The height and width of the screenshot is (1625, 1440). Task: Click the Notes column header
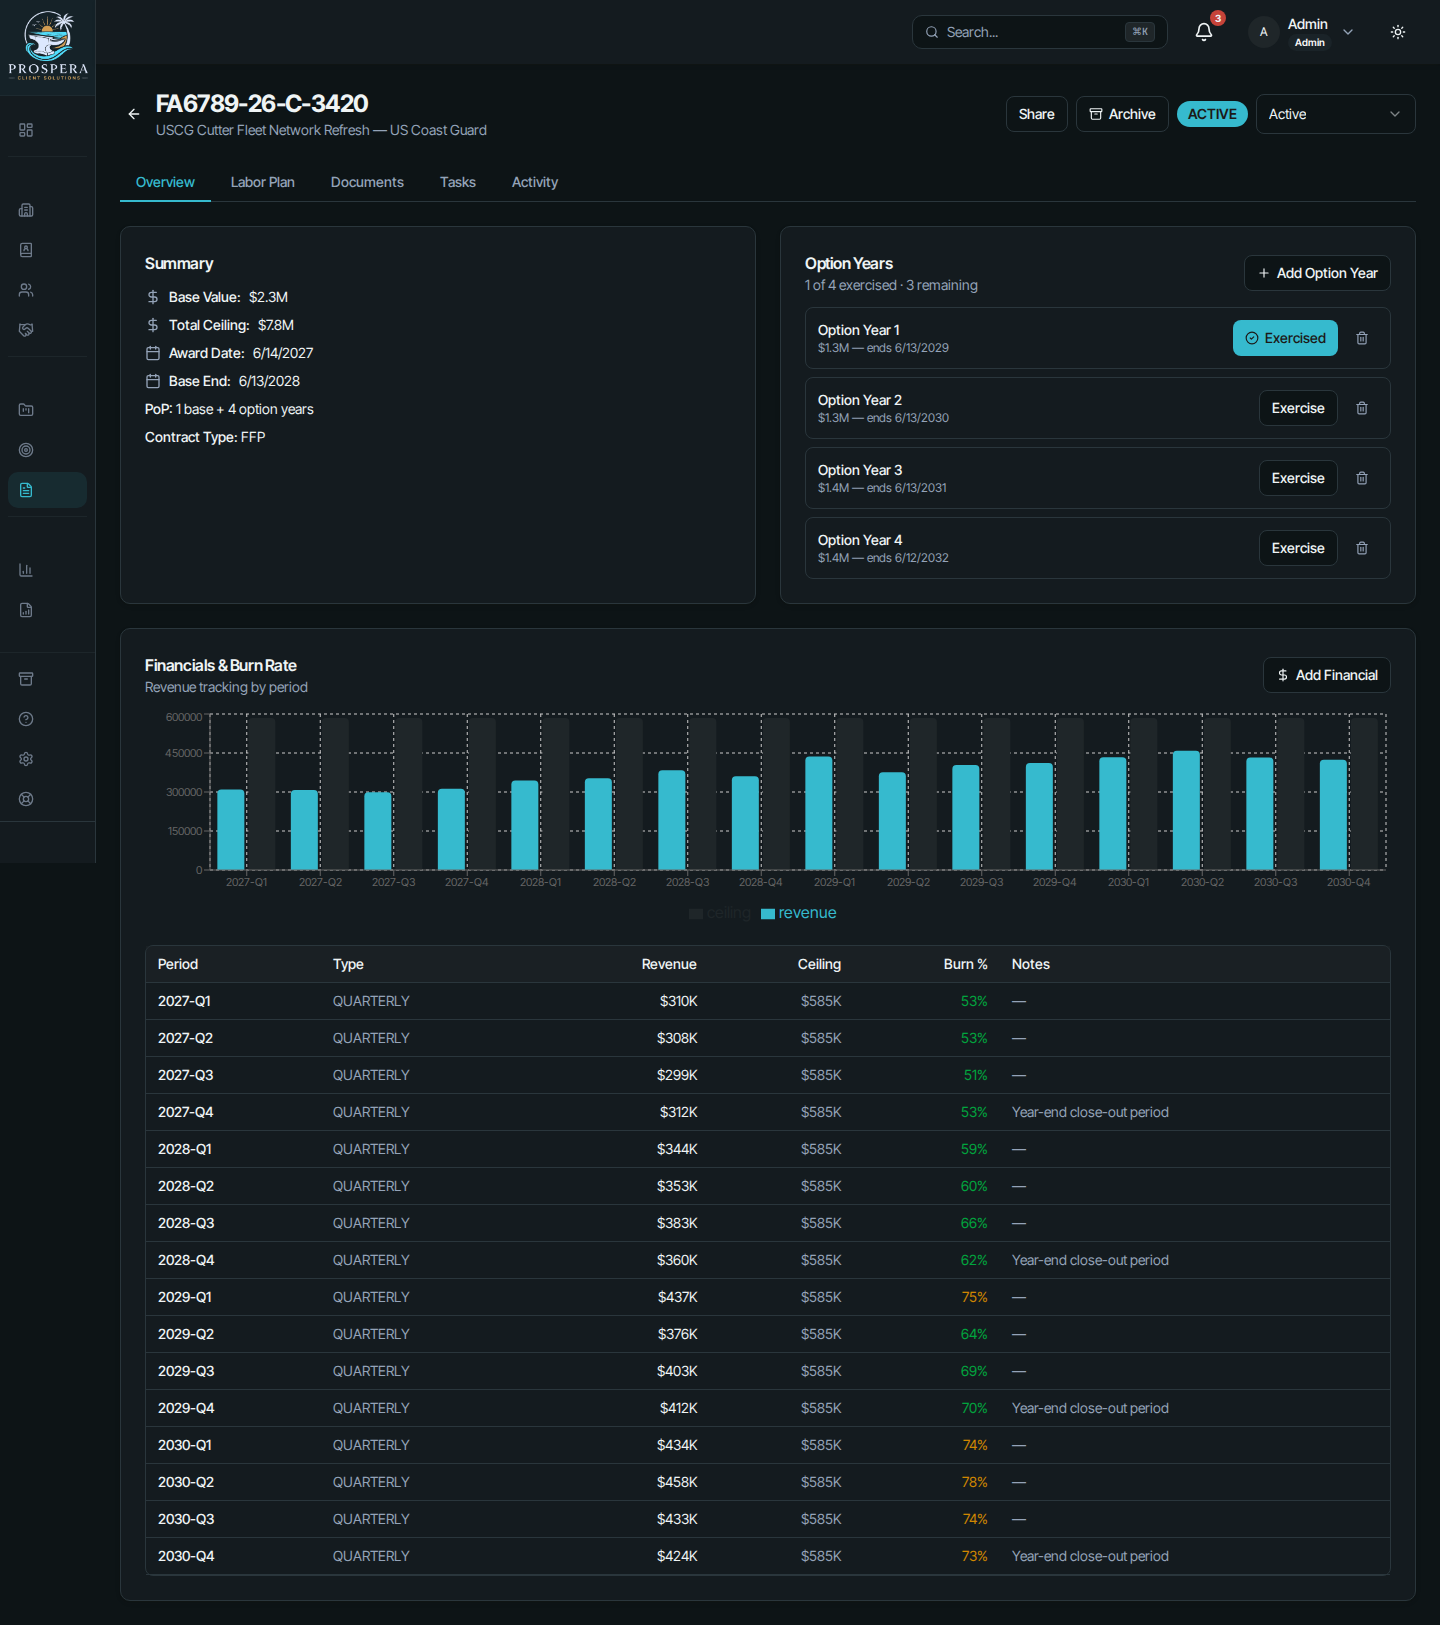click(x=1030, y=964)
